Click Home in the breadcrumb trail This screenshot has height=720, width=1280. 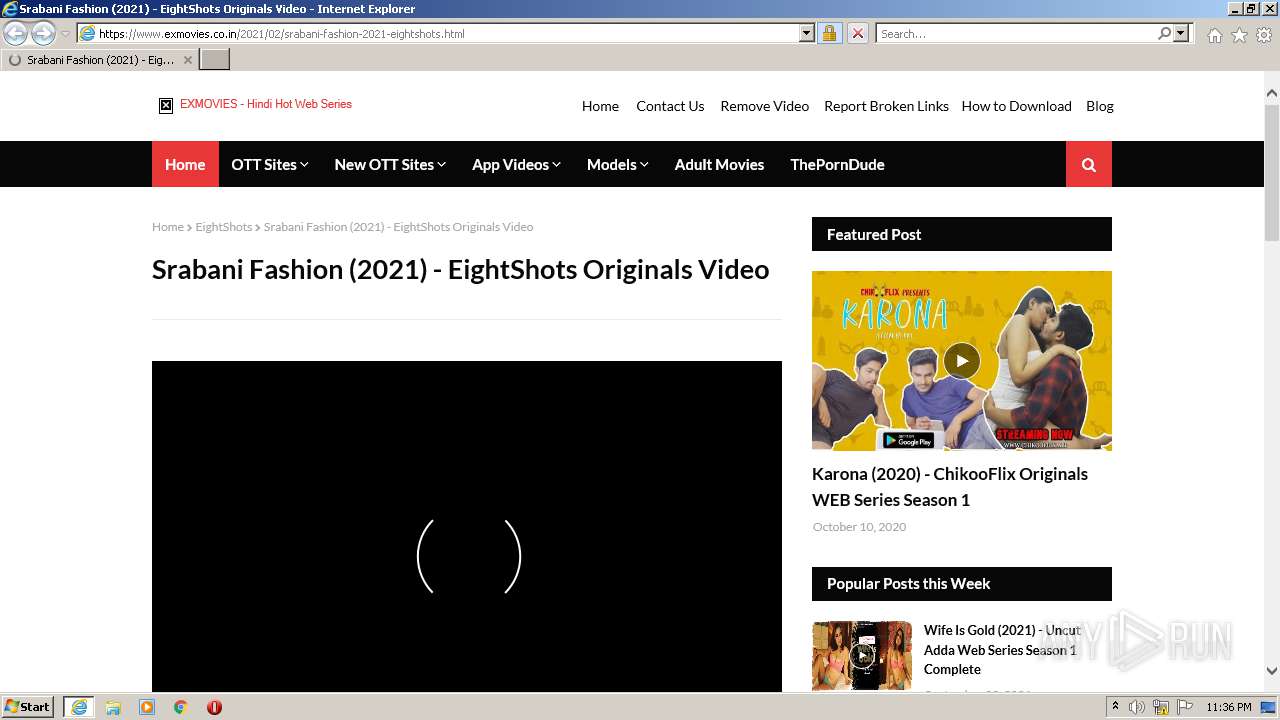[168, 227]
